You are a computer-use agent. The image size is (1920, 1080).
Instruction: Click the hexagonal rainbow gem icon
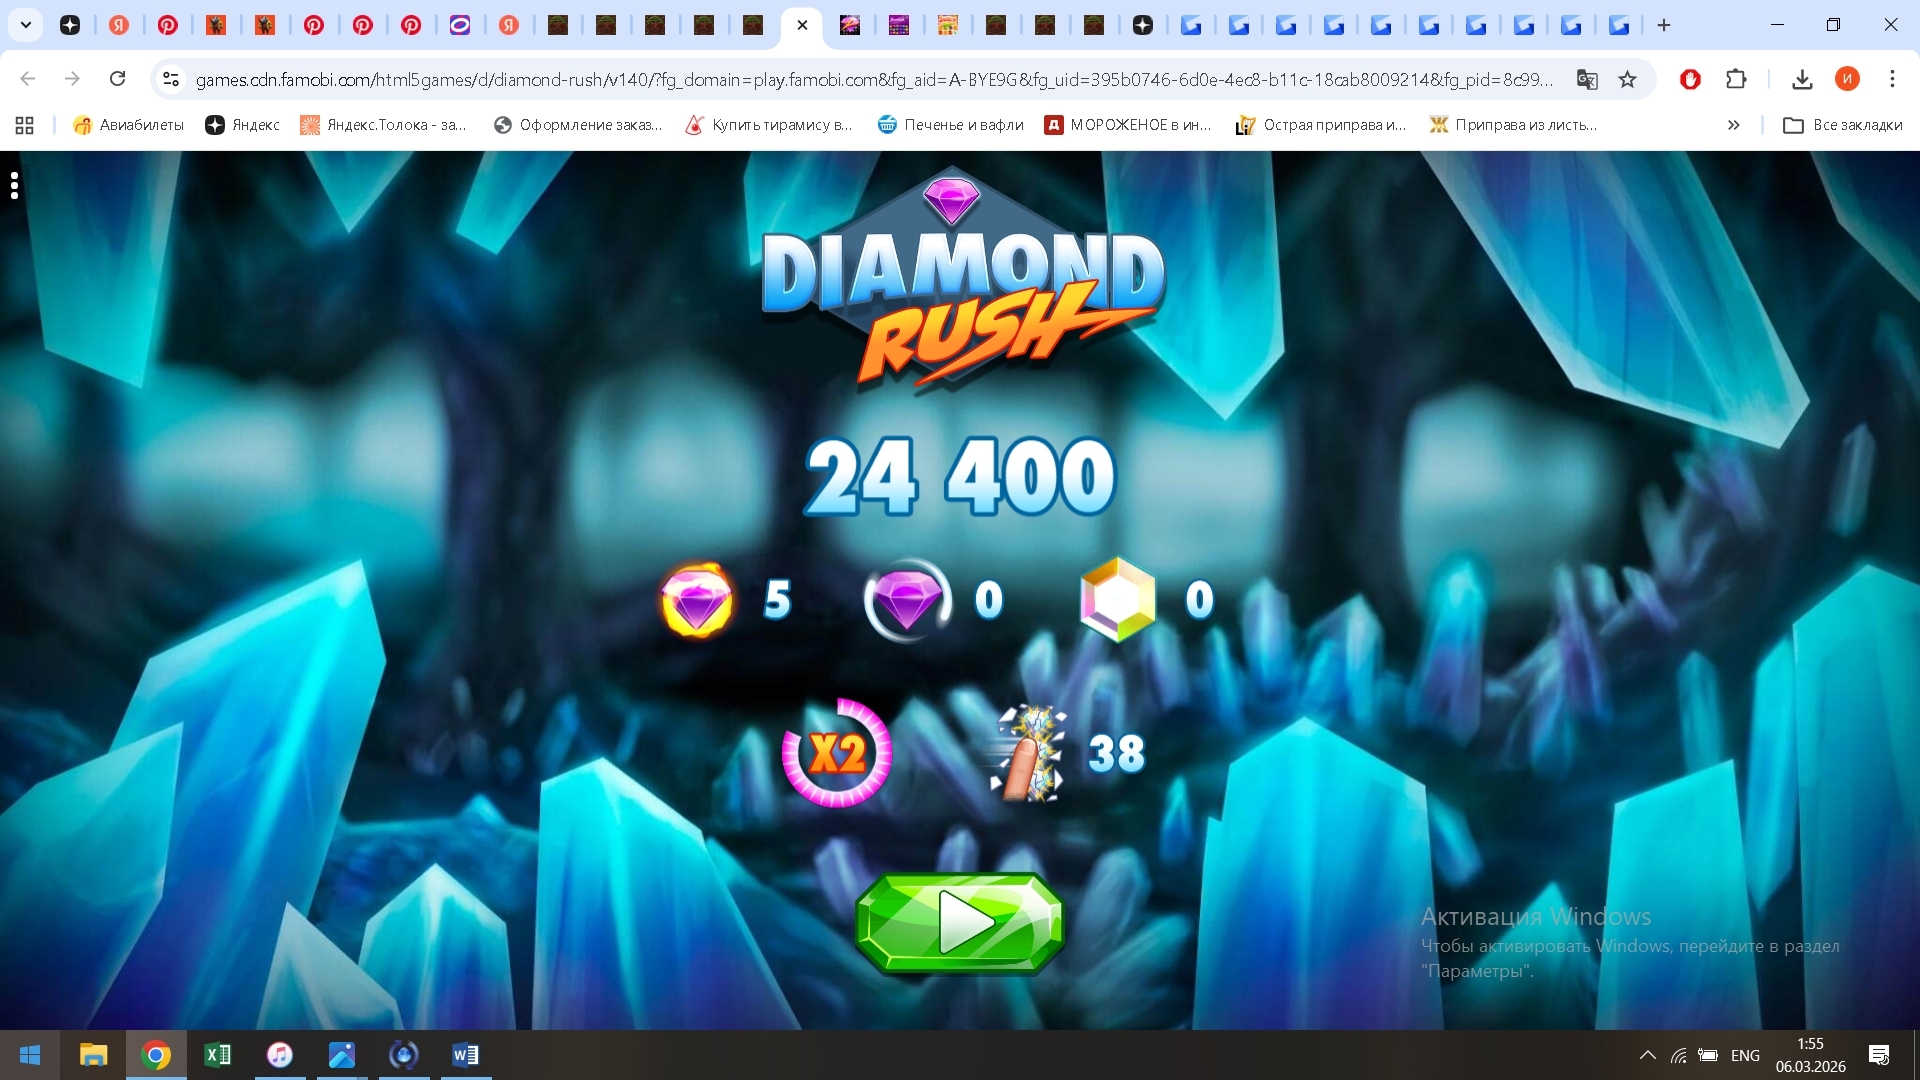(x=1118, y=600)
